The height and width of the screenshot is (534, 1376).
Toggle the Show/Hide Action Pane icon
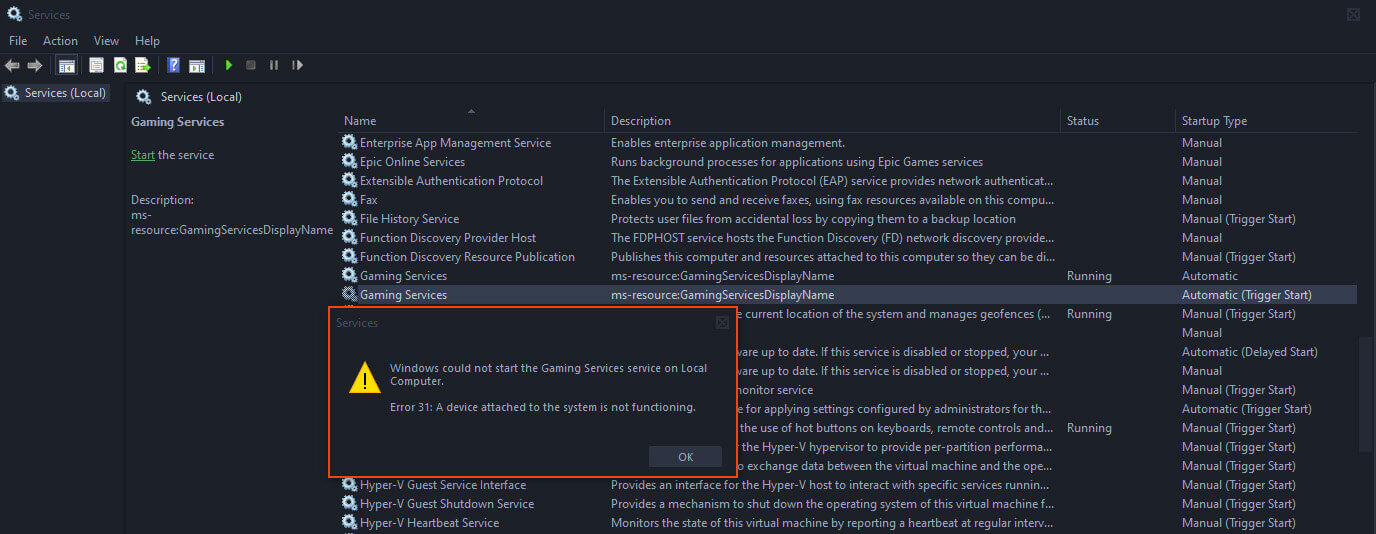coord(197,65)
